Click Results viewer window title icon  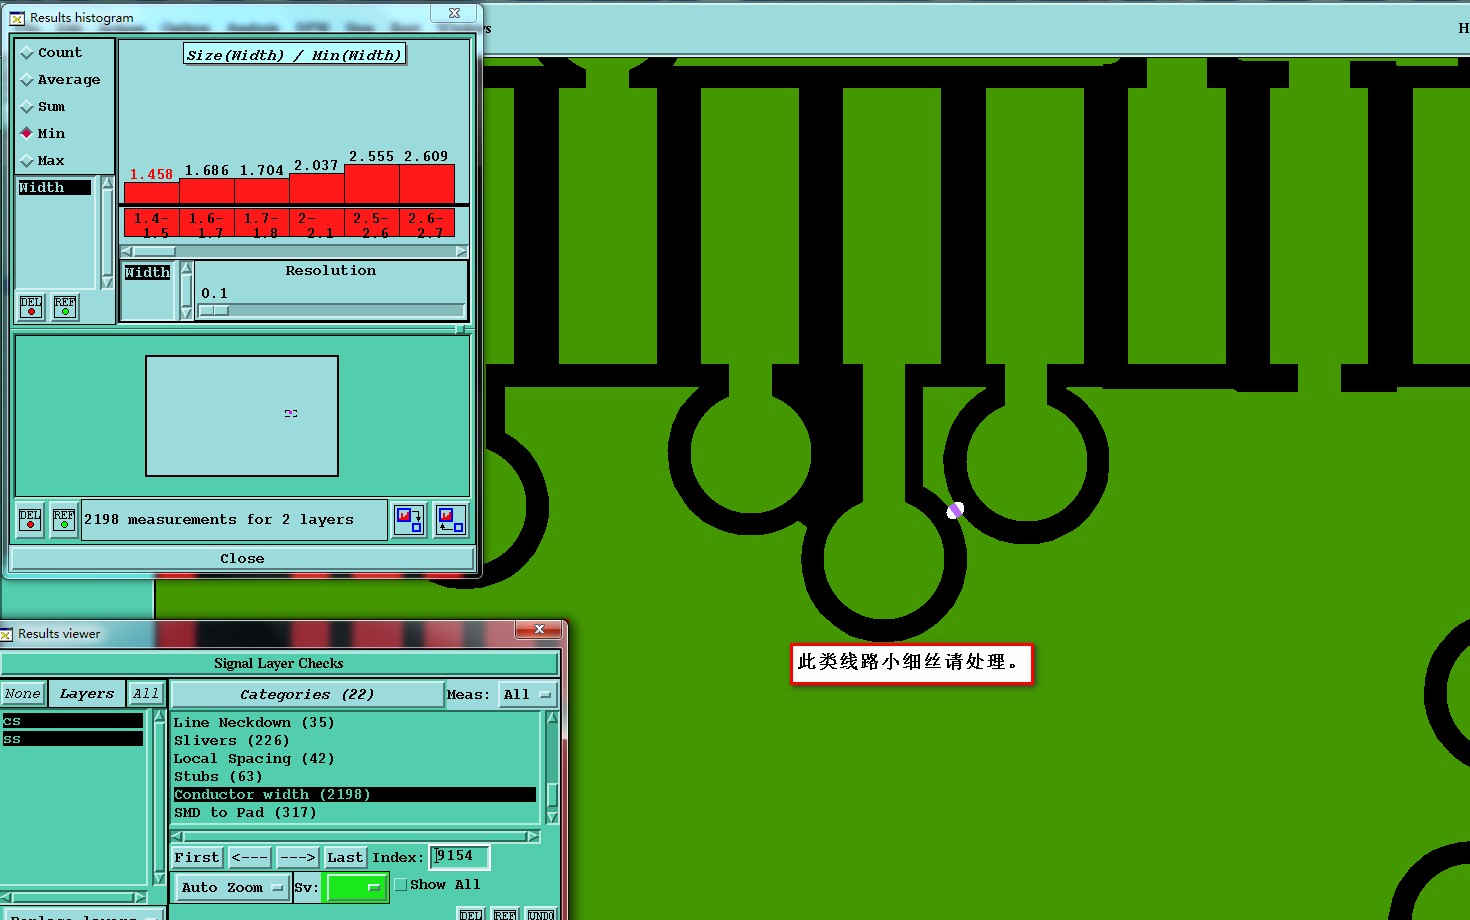pyautogui.click(x=7, y=634)
